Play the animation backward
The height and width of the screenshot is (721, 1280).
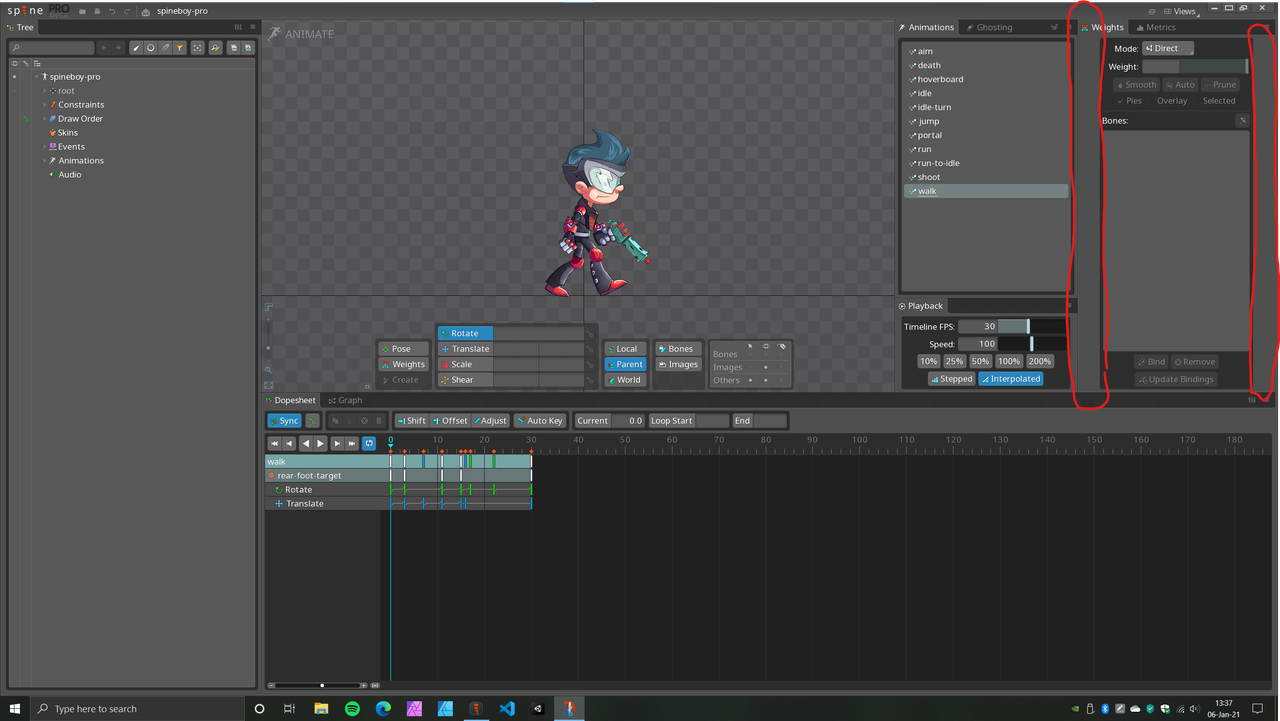click(306, 443)
